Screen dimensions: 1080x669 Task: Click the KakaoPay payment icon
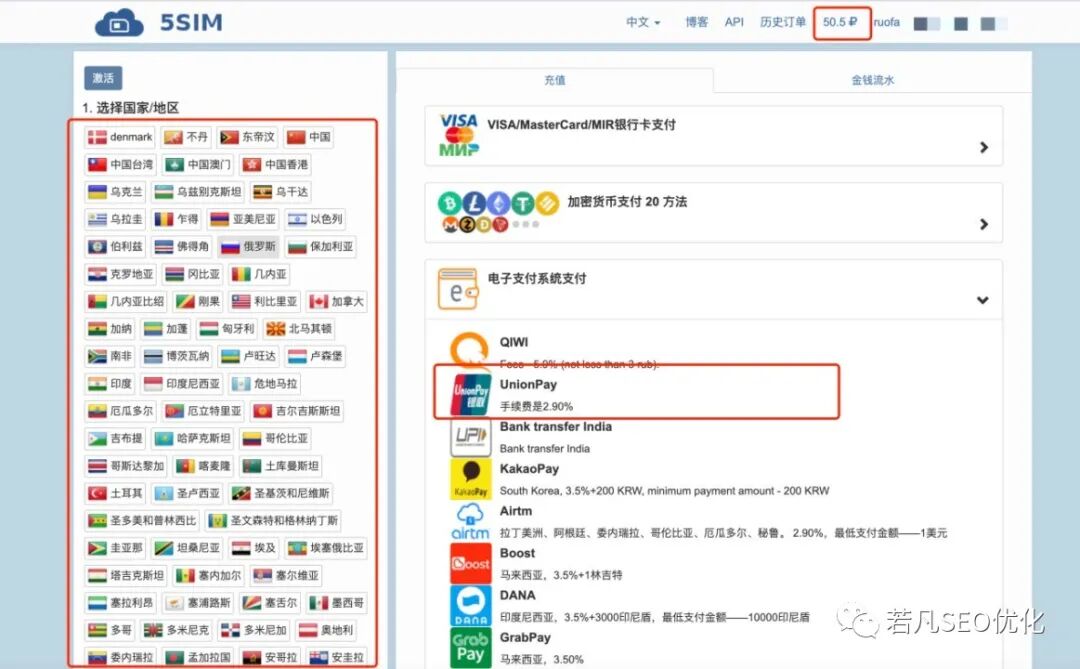[x=470, y=477]
